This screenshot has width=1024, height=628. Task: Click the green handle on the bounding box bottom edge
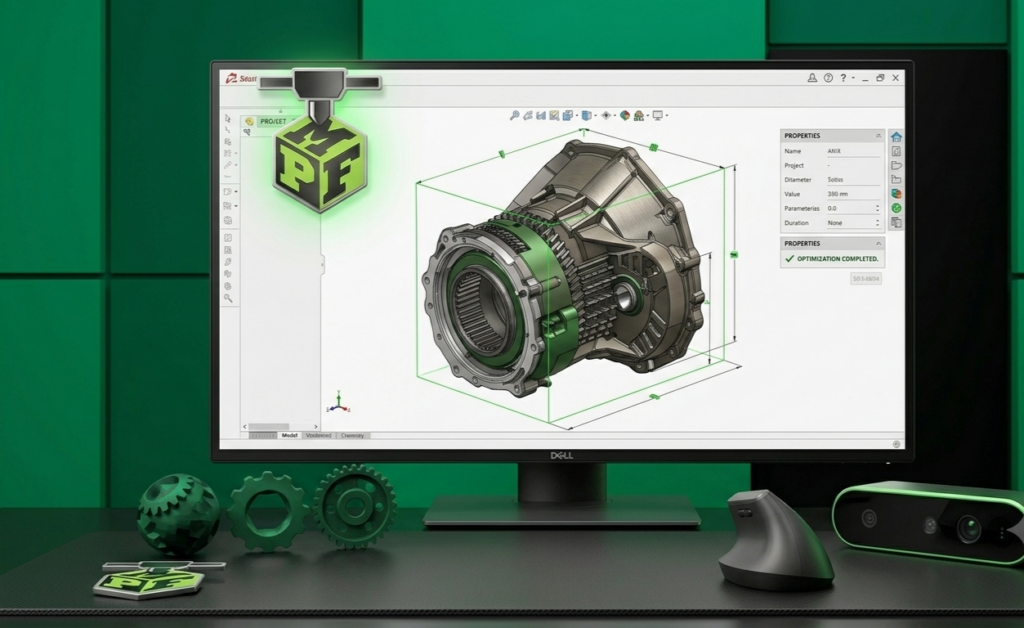tap(654, 396)
